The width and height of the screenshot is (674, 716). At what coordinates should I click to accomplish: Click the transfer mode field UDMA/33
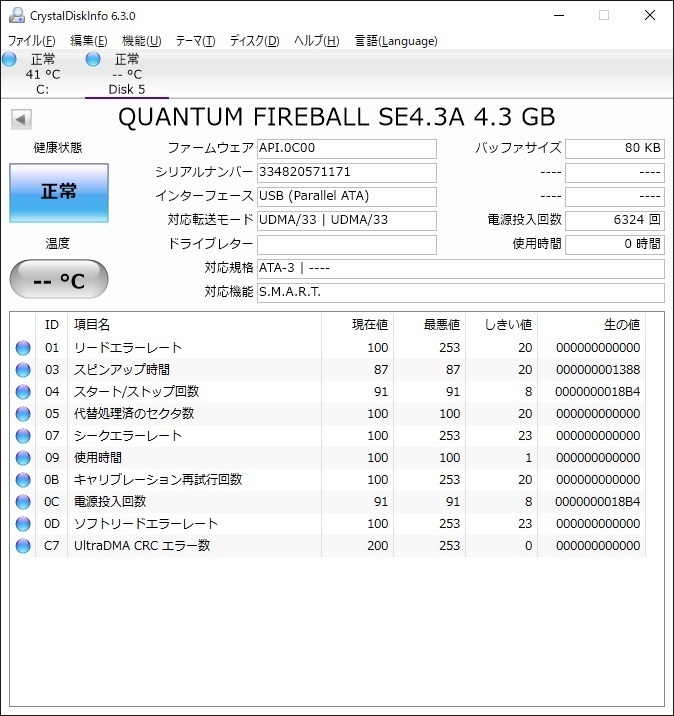point(347,221)
